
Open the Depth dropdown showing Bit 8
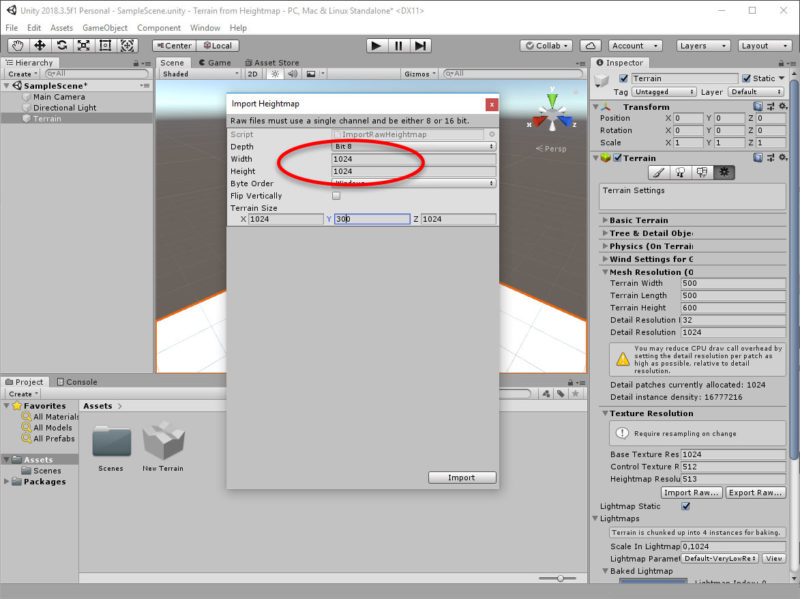pos(413,146)
